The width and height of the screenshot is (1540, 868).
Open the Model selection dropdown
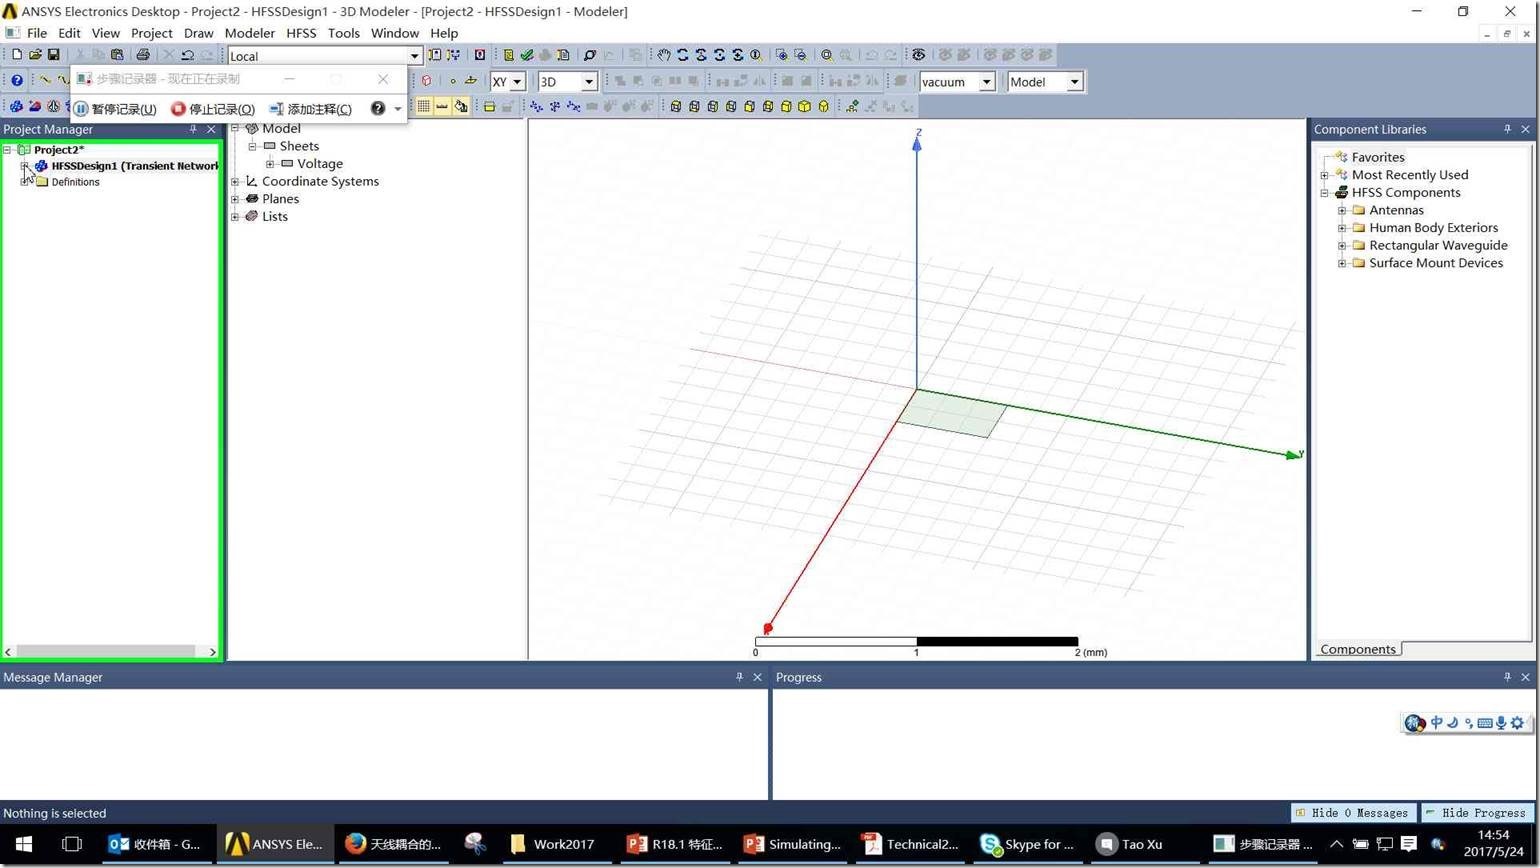(x=1074, y=82)
